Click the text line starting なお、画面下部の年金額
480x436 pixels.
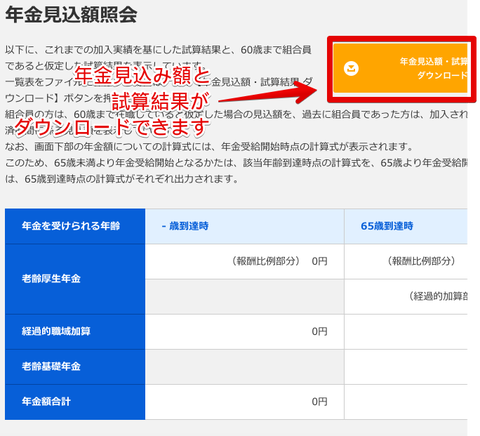209,147
